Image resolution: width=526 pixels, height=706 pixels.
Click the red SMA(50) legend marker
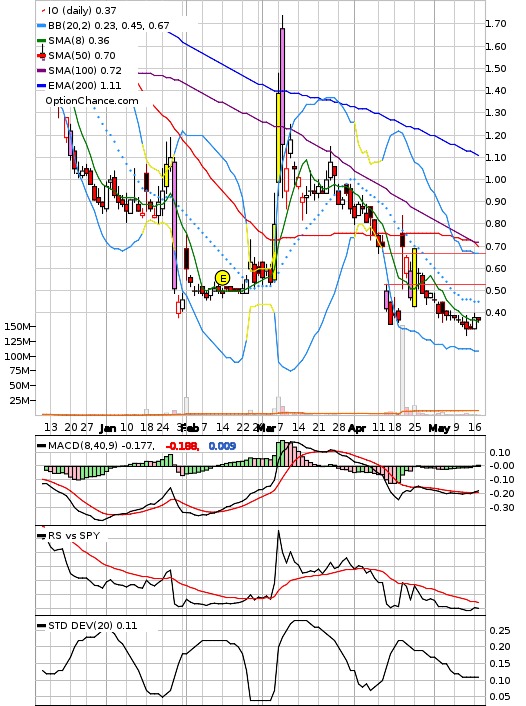[x=41, y=56]
